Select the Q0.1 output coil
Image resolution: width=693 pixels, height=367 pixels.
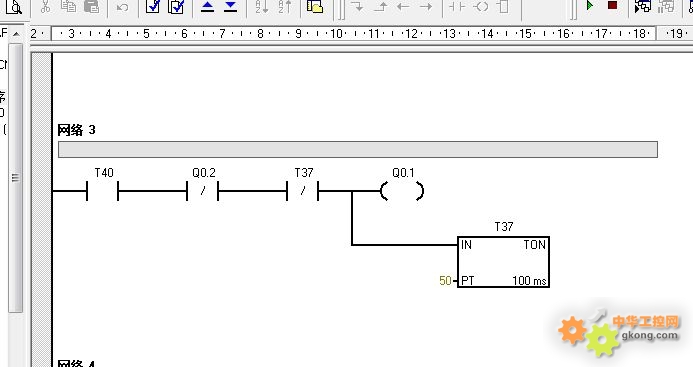(402, 191)
